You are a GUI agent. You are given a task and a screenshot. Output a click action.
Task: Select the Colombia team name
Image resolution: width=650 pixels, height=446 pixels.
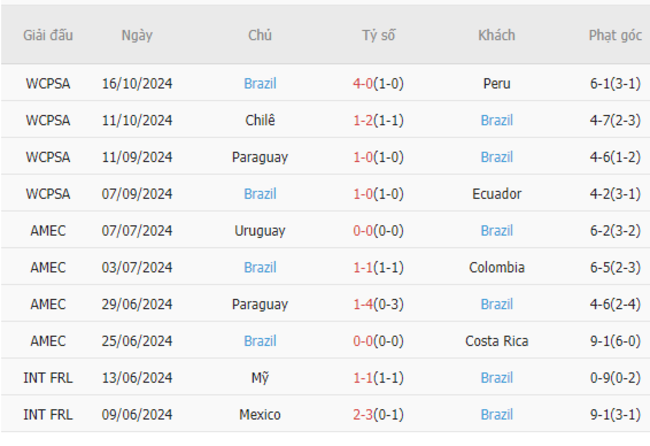click(497, 267)
